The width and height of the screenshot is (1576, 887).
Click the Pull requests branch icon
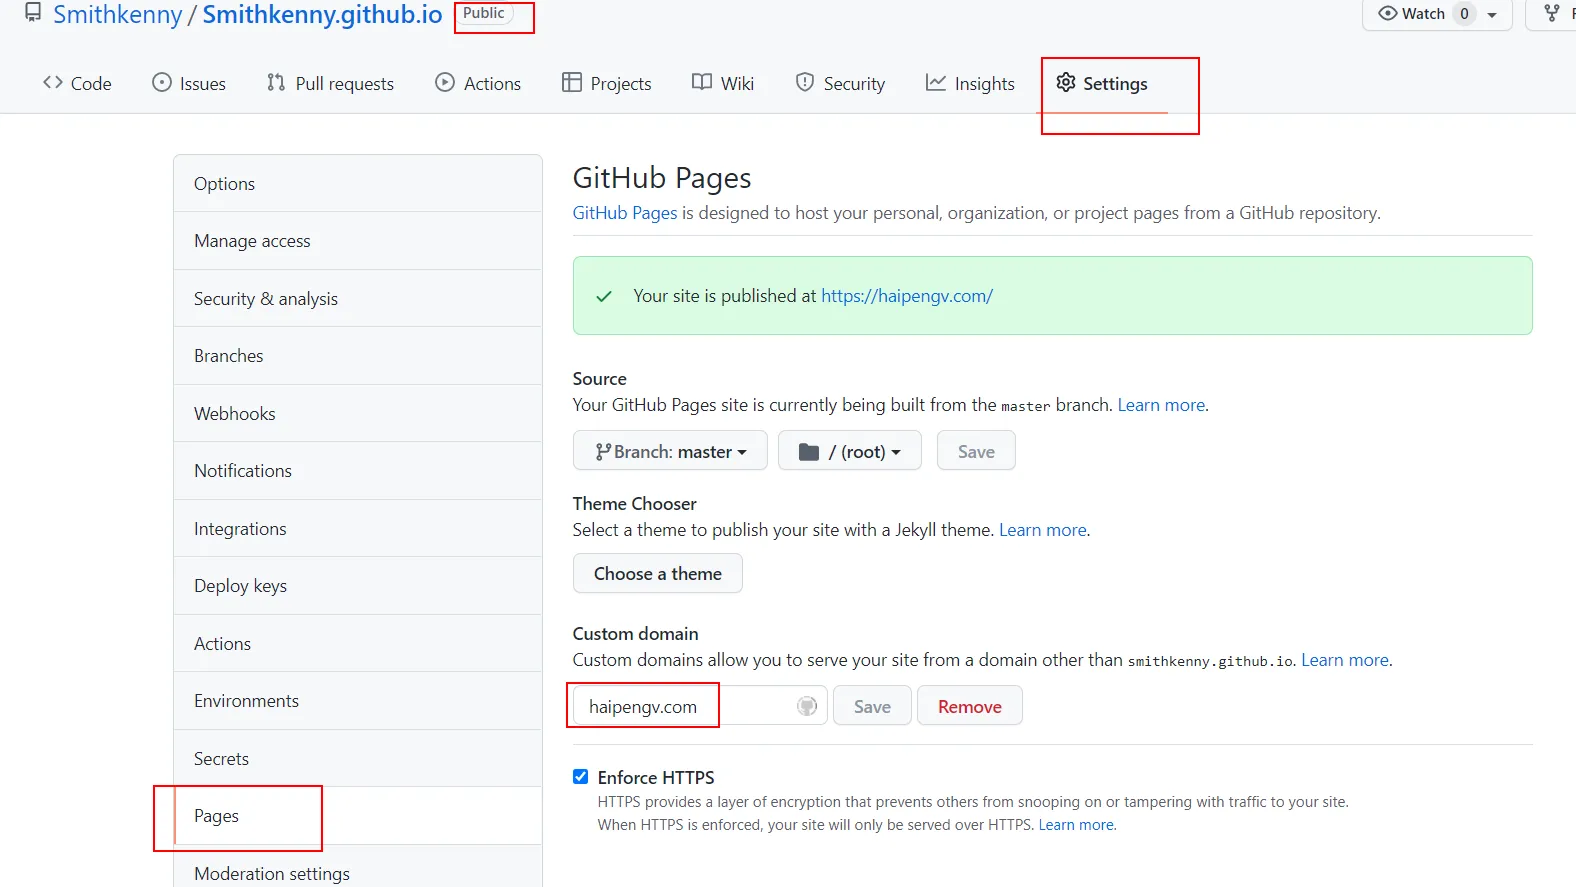tap(276, 83)
